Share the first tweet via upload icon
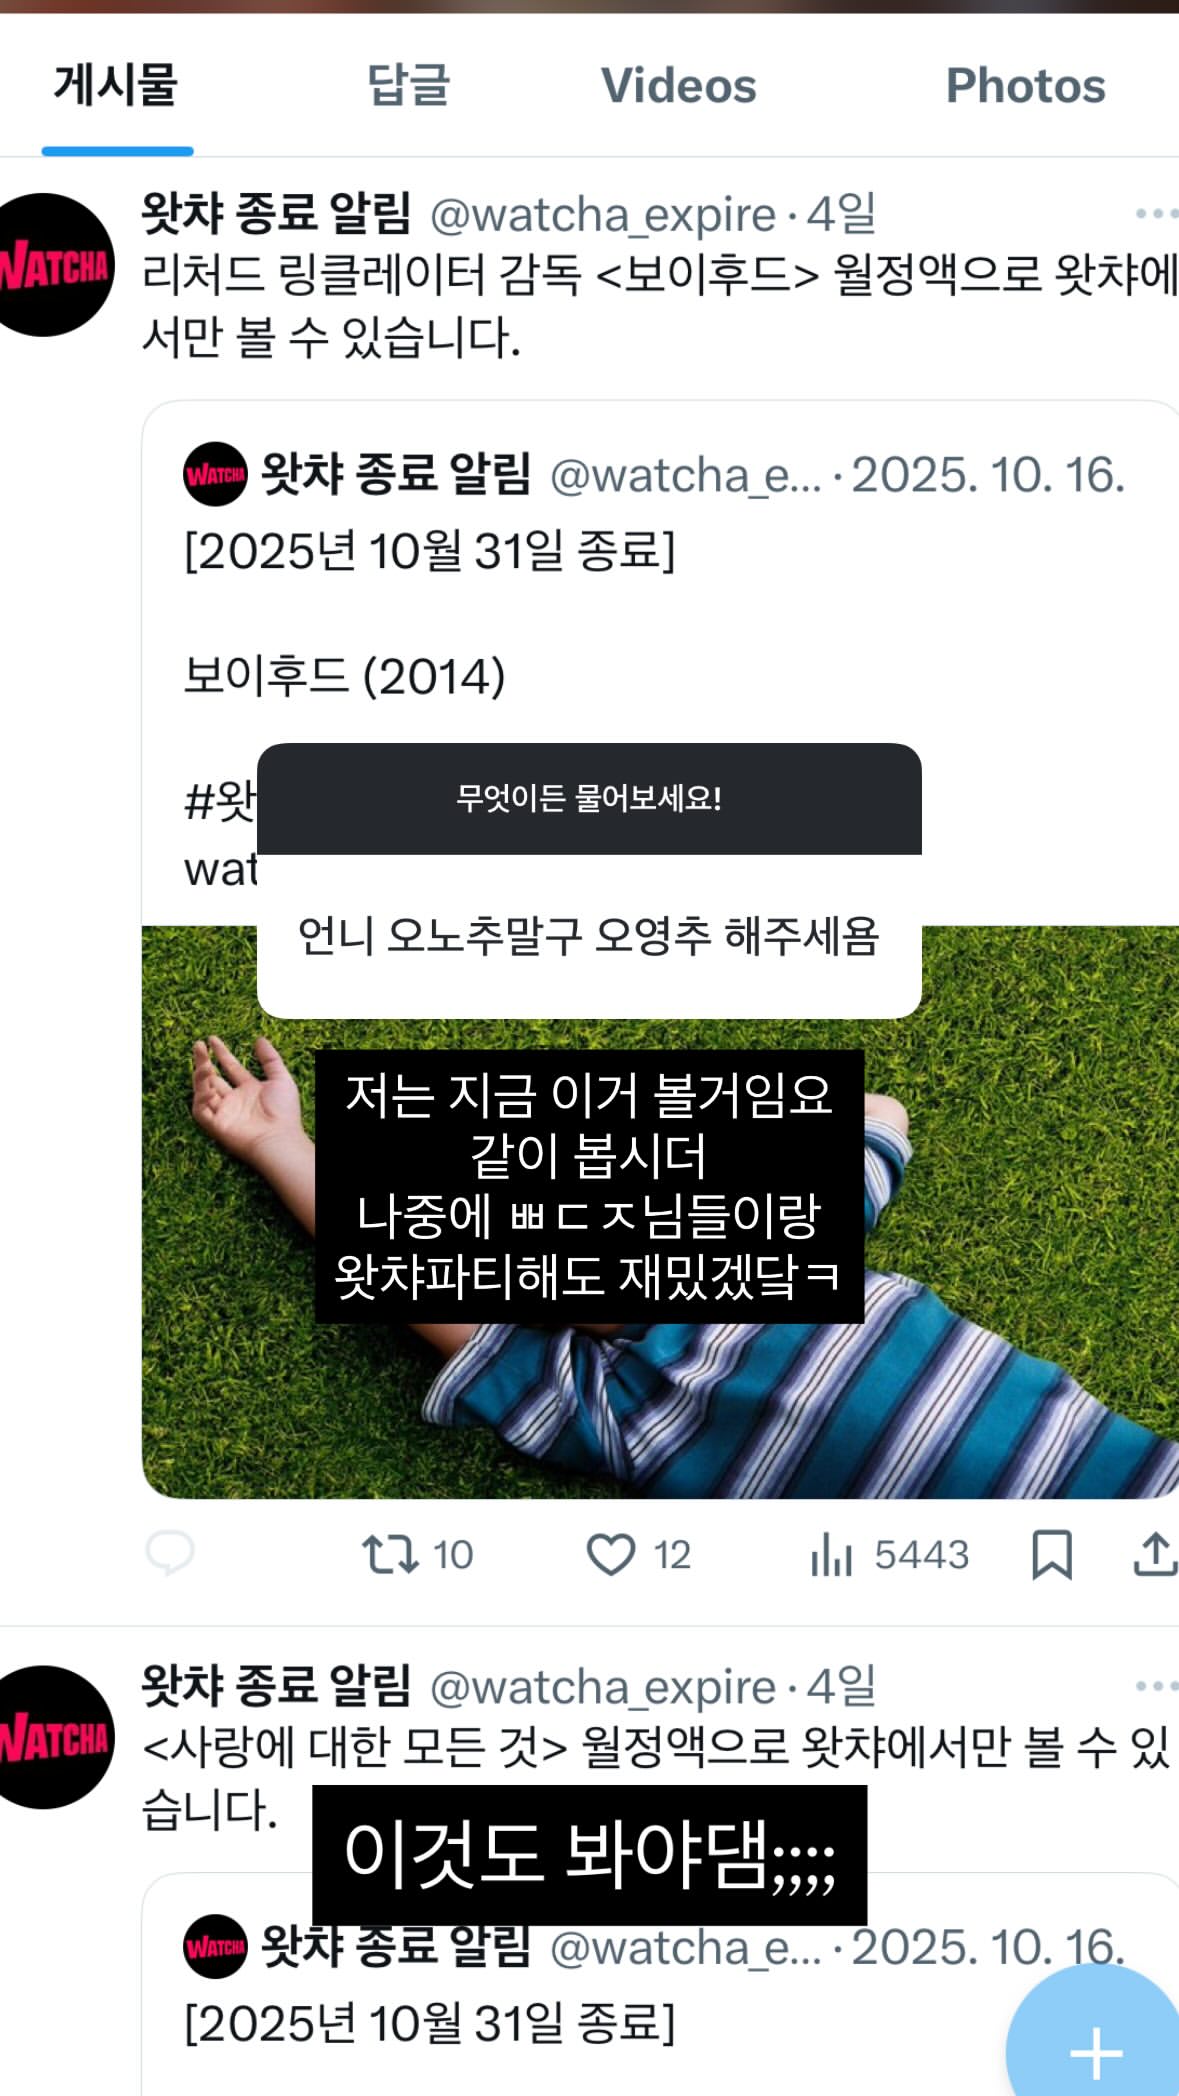This screenshot has width=1179, height=2096. (1155, 1554)
